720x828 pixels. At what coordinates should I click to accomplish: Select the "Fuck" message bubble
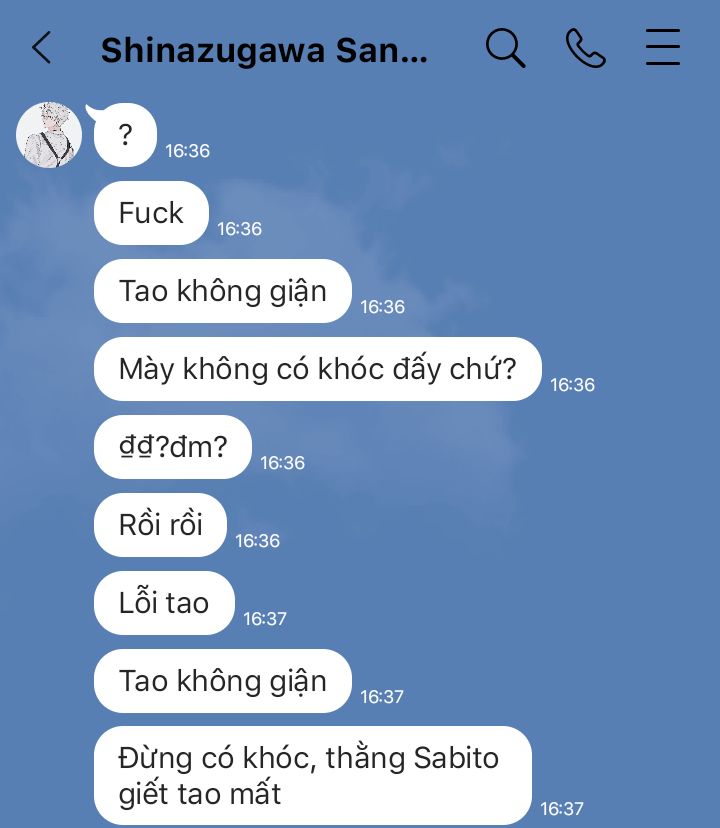point(151,213)
